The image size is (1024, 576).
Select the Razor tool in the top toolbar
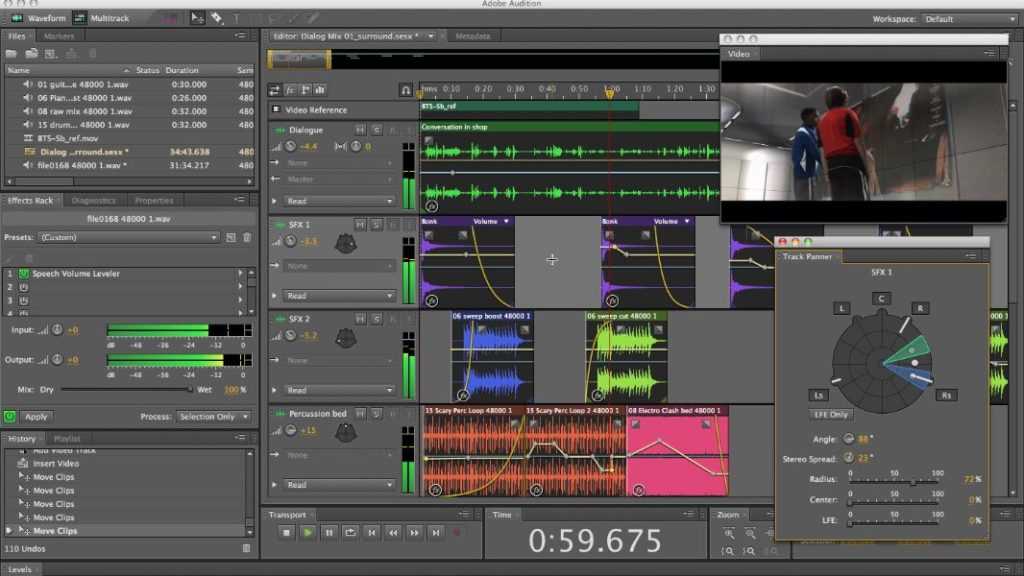pos(216,18)
